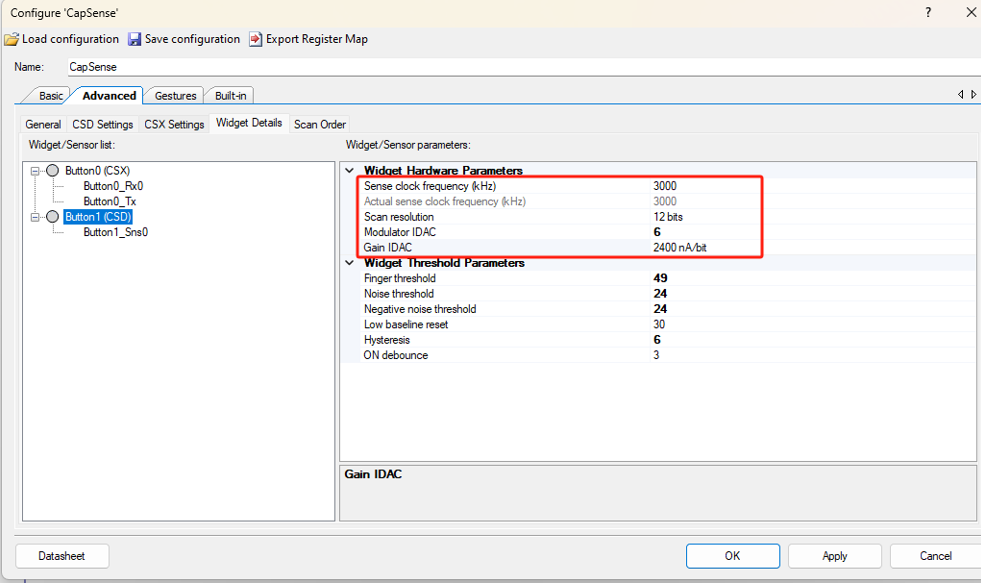
Task: Open the Built-in tab
Action: point(230,96)
